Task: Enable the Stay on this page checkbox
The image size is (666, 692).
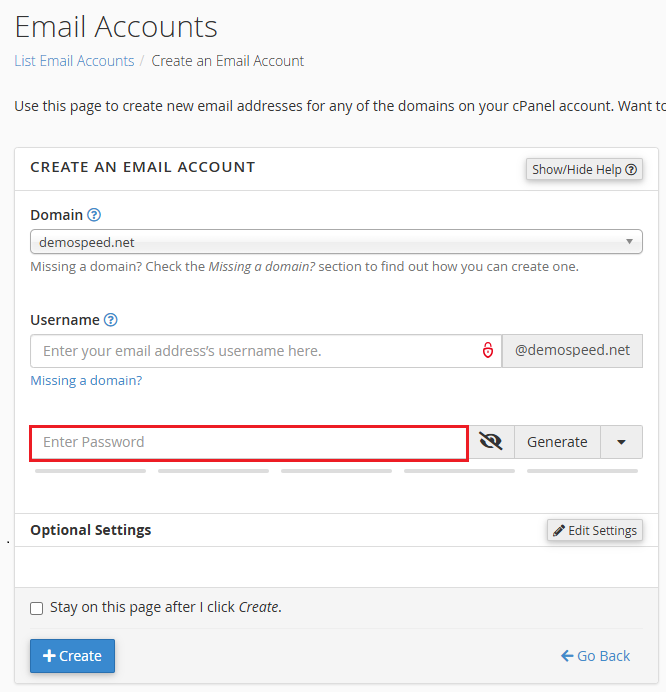Action: pyautogui.click(x=37, y=607)
